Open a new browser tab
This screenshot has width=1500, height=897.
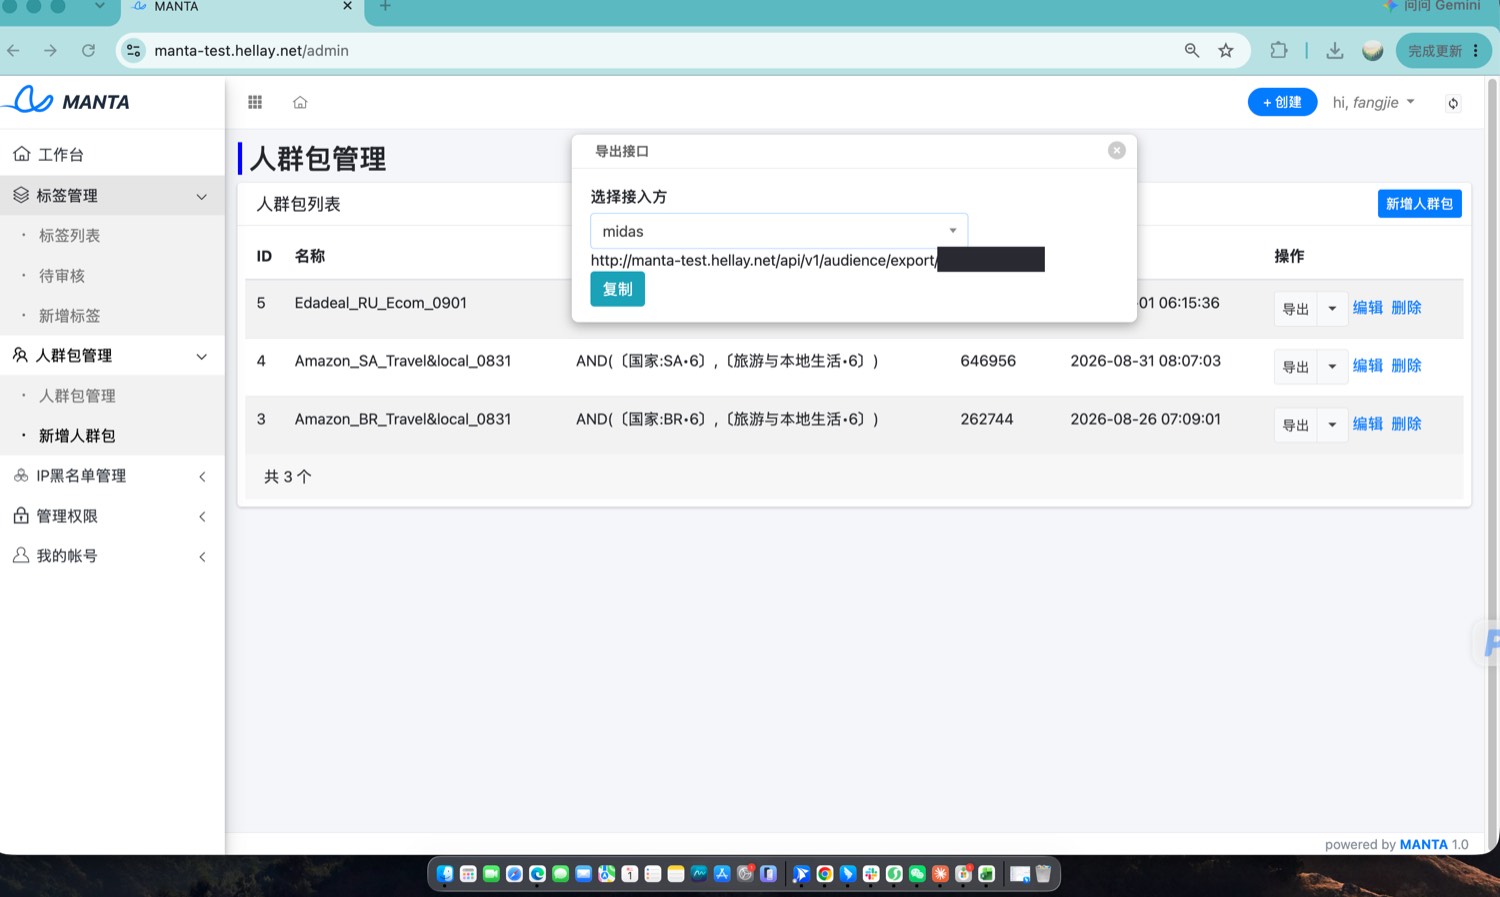385,6
